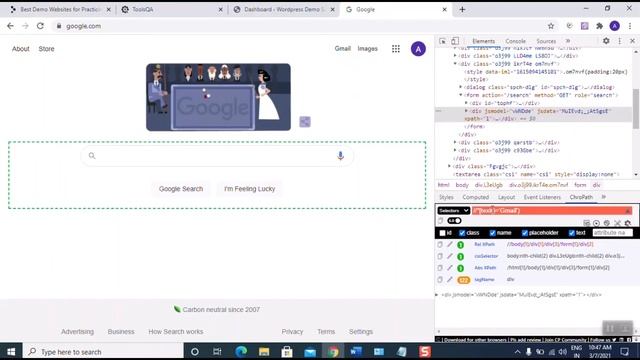Copy the Rel XPath value
The height and width of the screenshot is (360, 640).
point(440,244)
